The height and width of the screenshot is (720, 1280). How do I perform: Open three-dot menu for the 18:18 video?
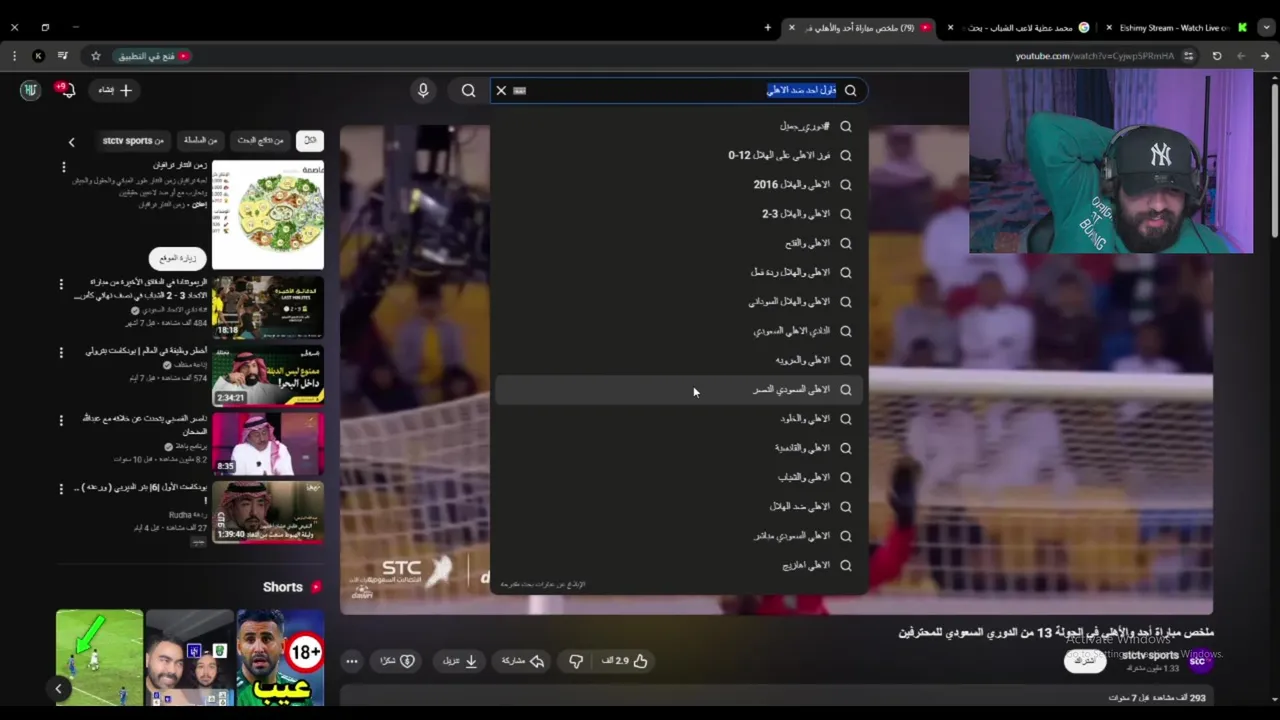click(61, 285)
